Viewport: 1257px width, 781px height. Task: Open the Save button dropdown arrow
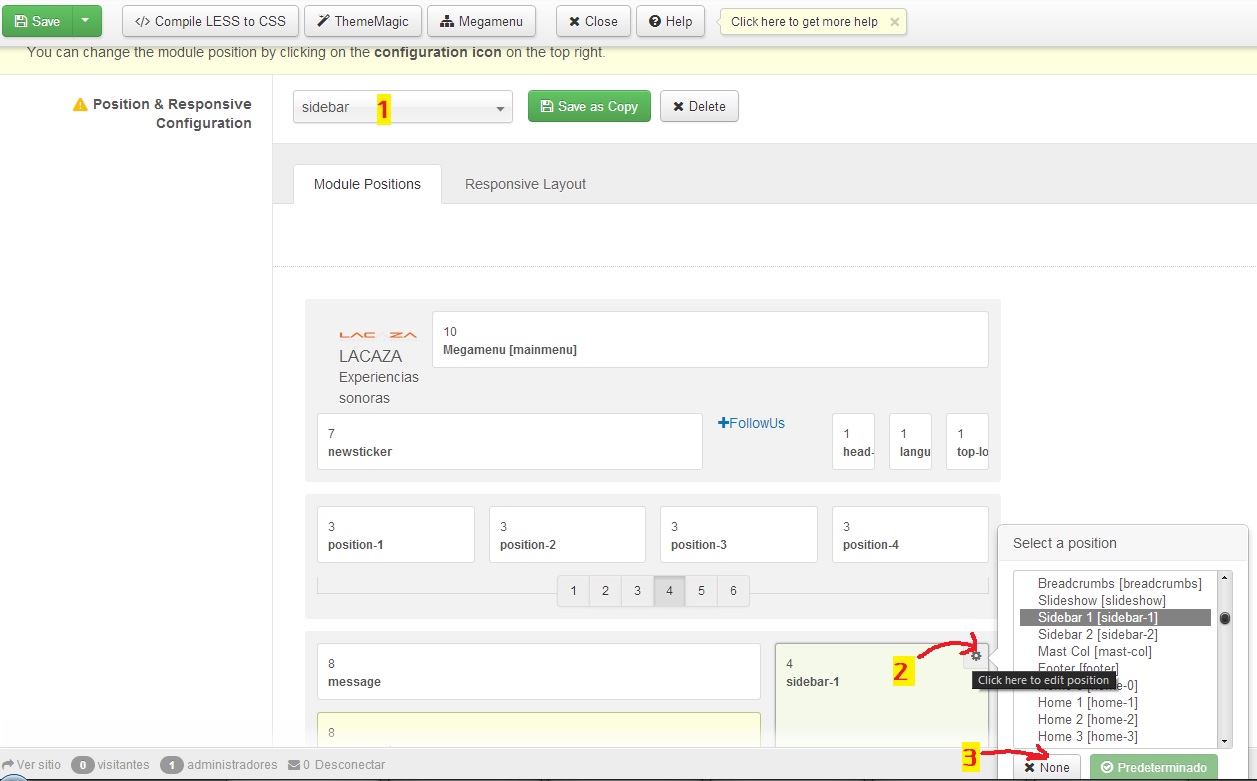[x=87, y=21]
